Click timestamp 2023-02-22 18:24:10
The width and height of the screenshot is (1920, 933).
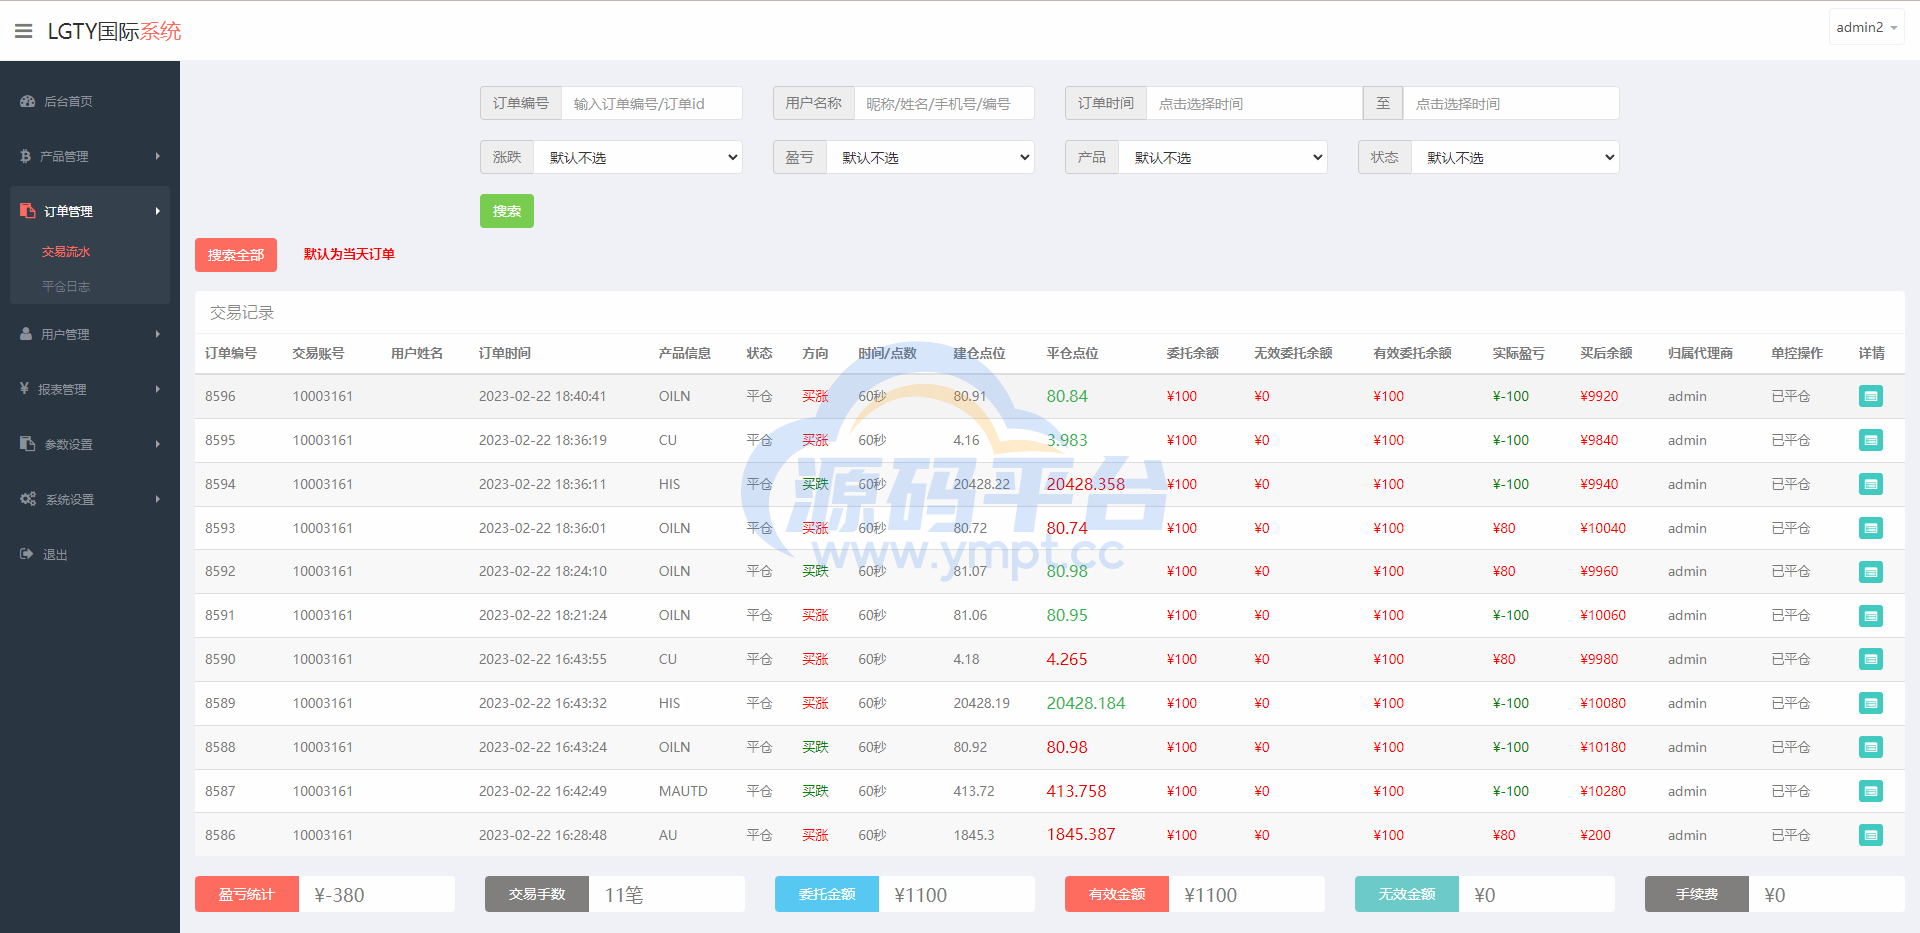[x=542, y=571]
